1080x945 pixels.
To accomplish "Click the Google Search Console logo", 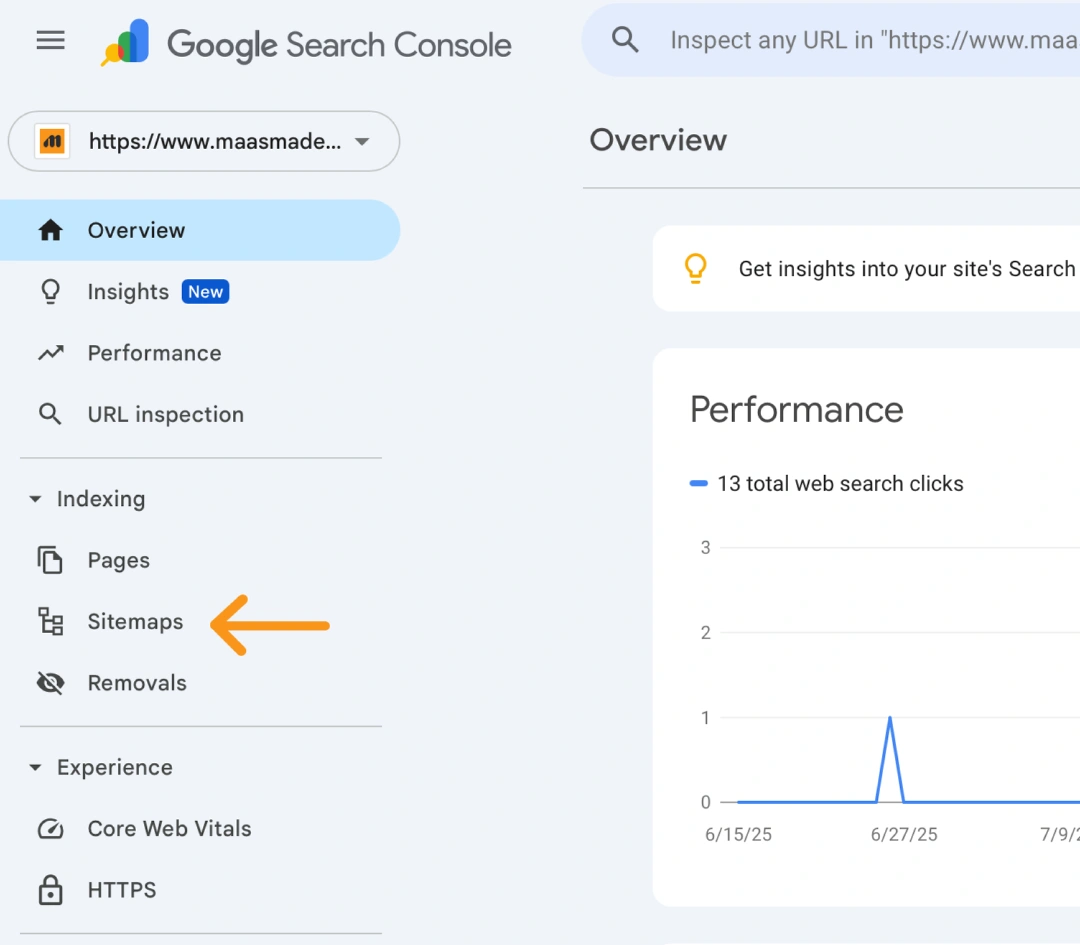I will pyautogui.click(x=307, y=43).
